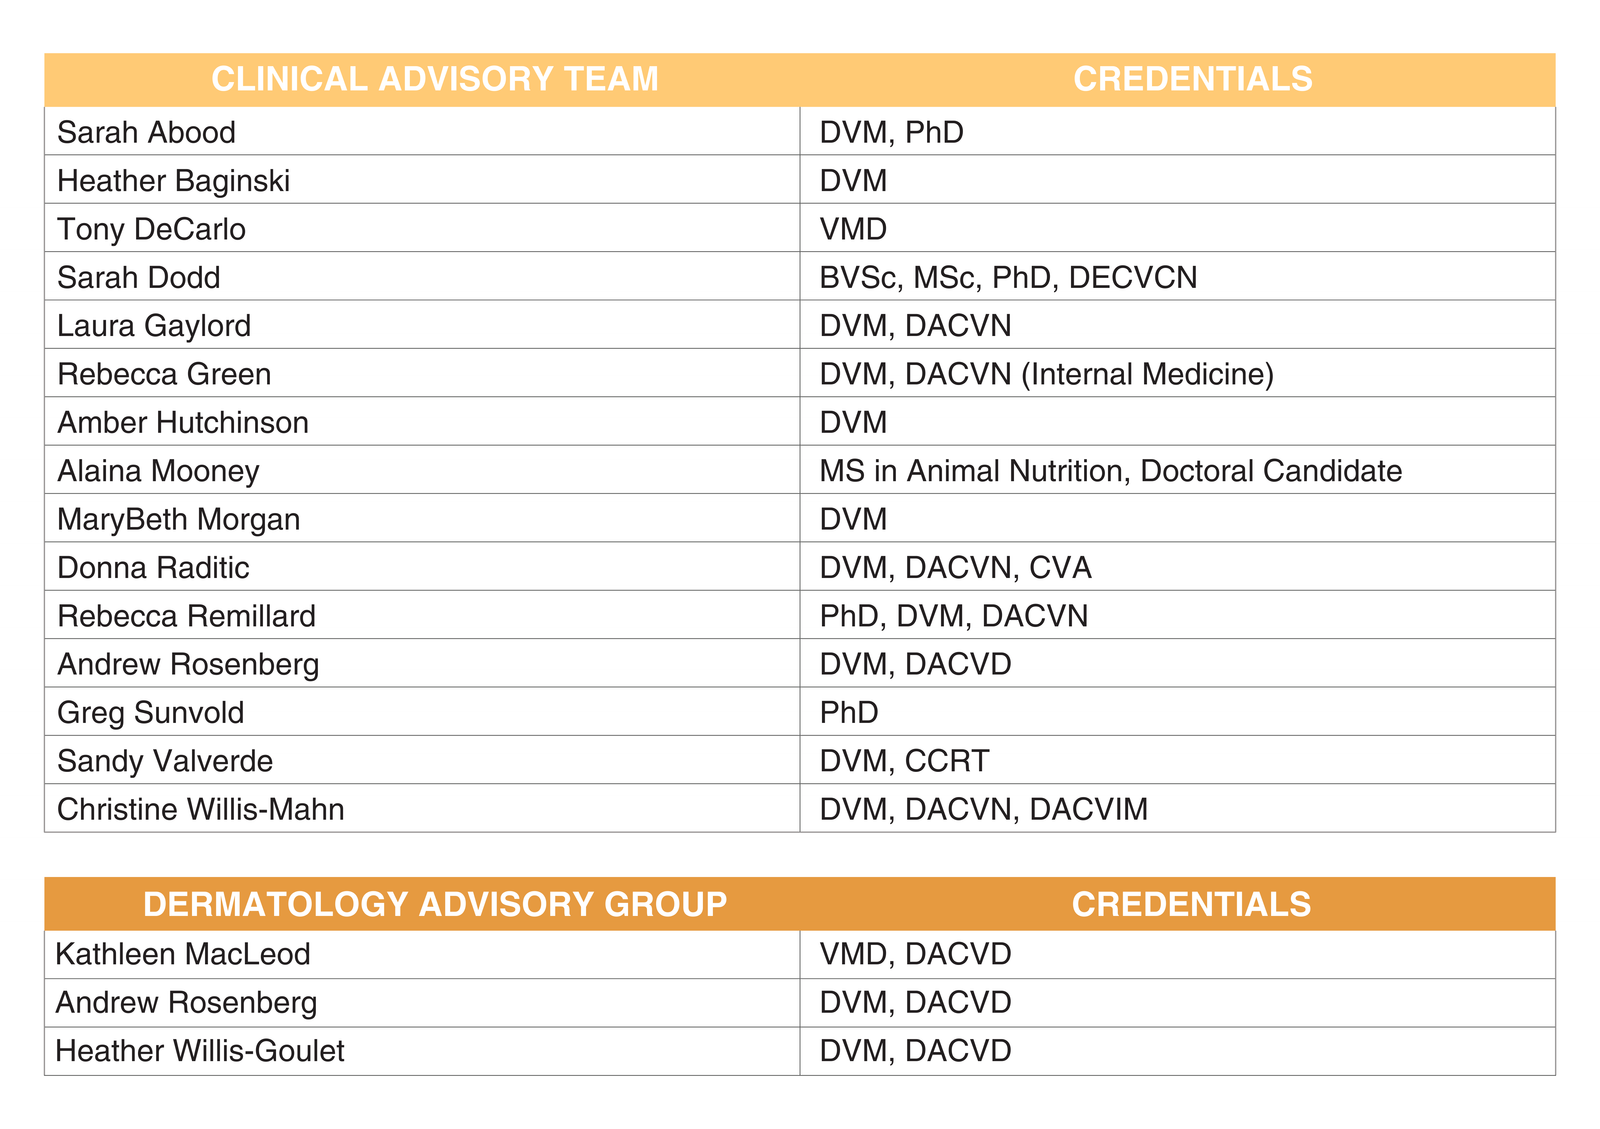The width and height of the screenshot is (1600, 1129).
Task: Click the Greg Sunvold name
Action: tap(151, 713)
